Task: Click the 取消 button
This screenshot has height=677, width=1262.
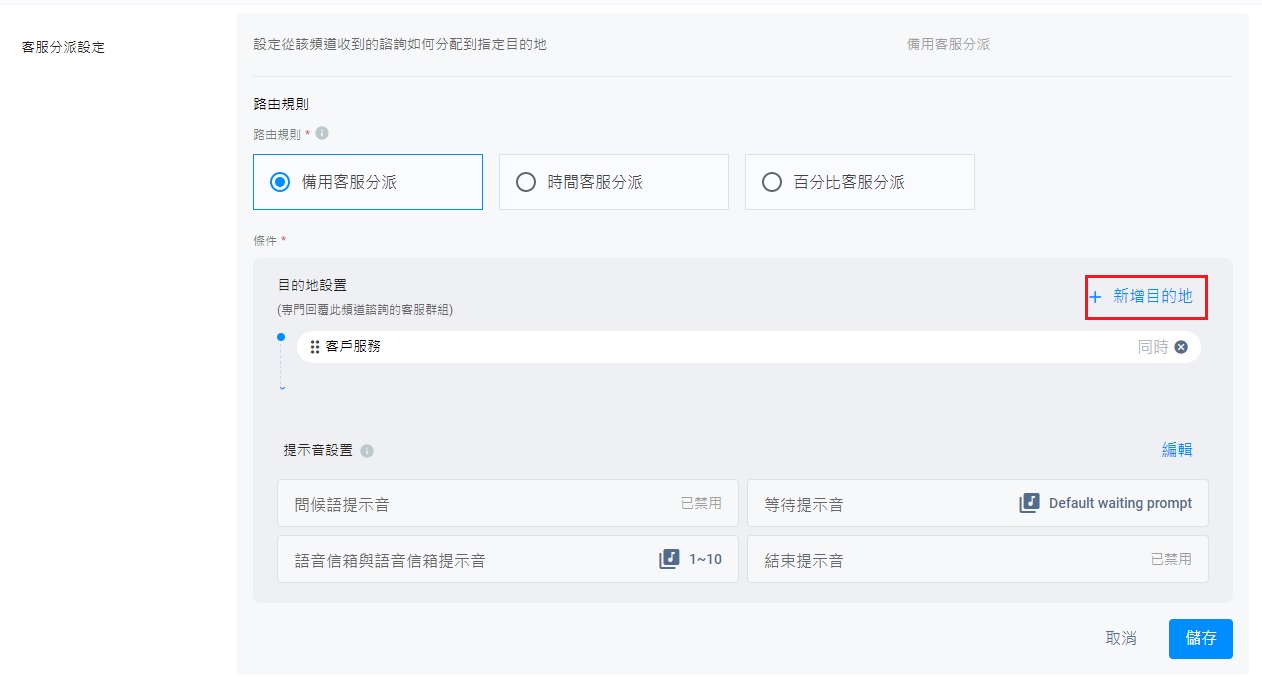Action: 1121,638
